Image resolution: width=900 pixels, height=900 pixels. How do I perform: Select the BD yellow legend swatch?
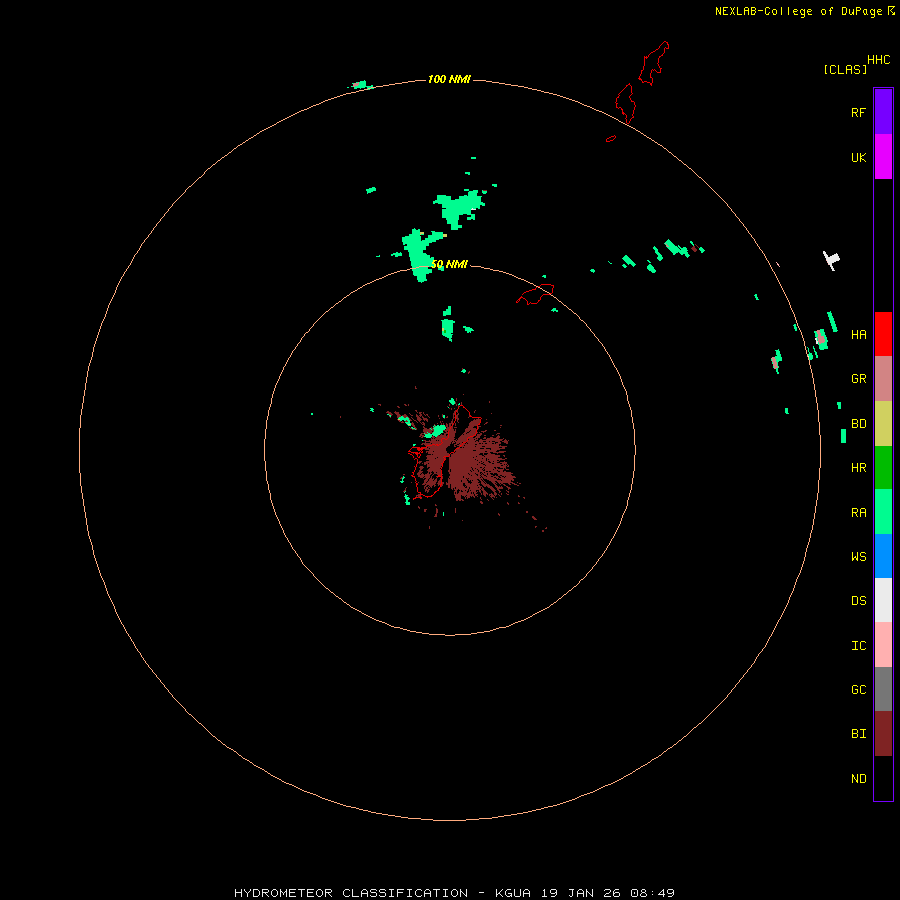click(x=883, y=424)
